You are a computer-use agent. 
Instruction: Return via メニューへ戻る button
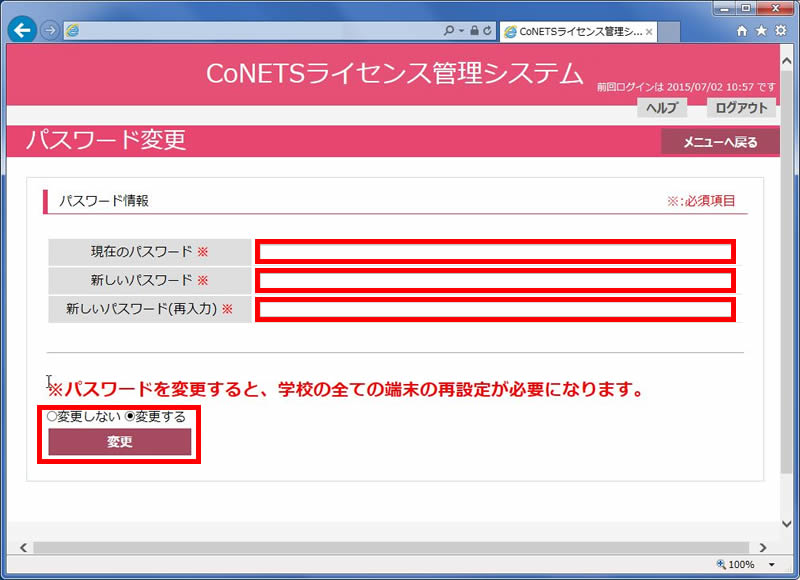(x=720, y=142)
